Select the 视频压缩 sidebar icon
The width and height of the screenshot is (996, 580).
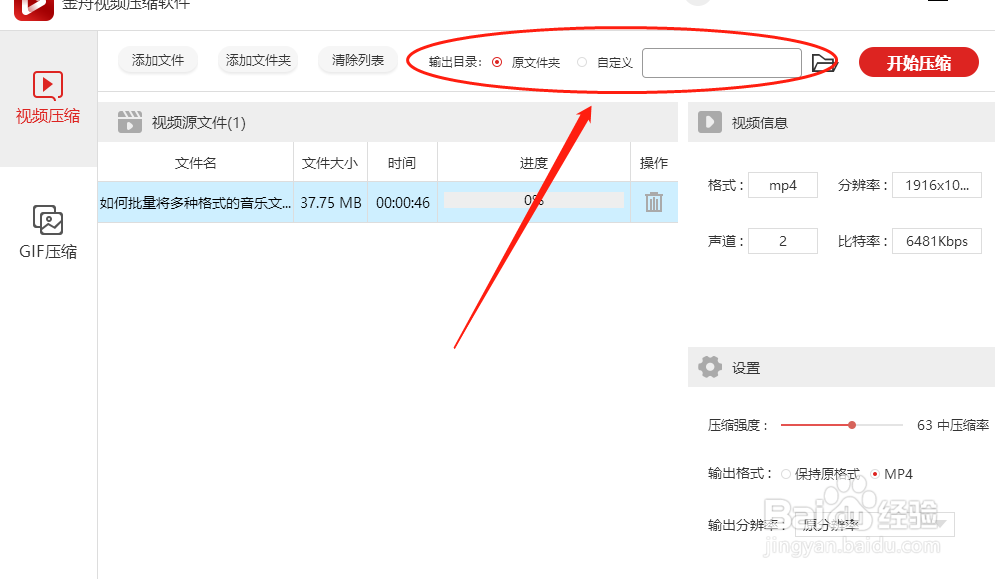tap(48, 95)
